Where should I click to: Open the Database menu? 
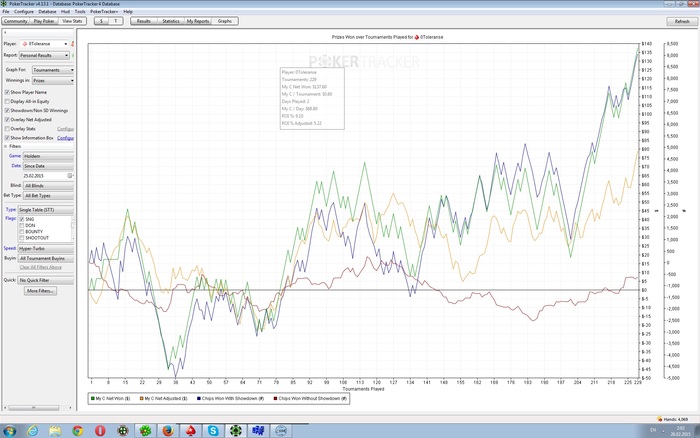(x=48, y=11)
